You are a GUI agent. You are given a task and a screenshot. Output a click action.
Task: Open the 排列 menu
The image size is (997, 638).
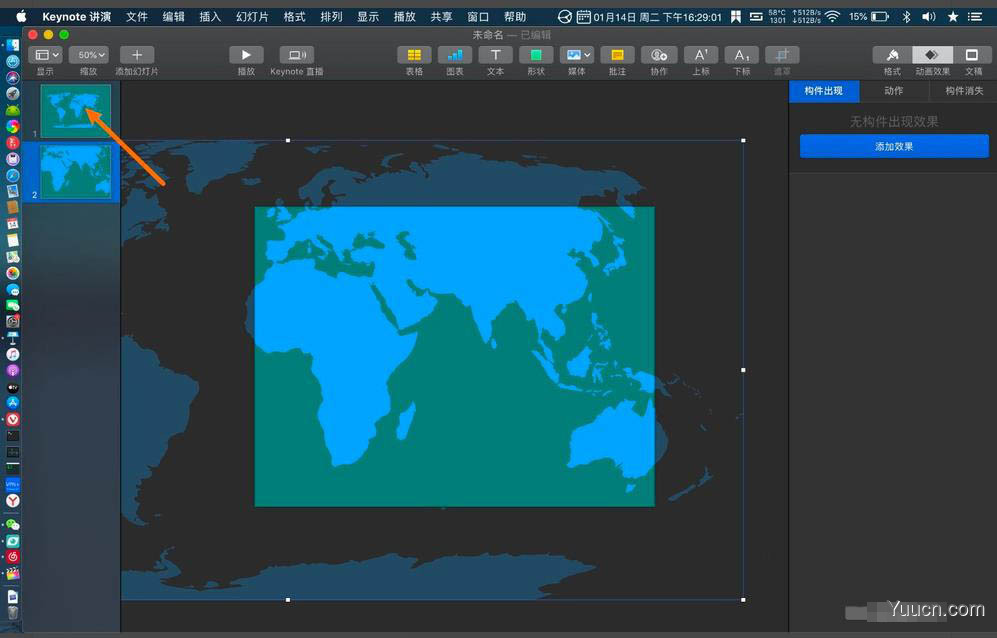tap(331, 17)
